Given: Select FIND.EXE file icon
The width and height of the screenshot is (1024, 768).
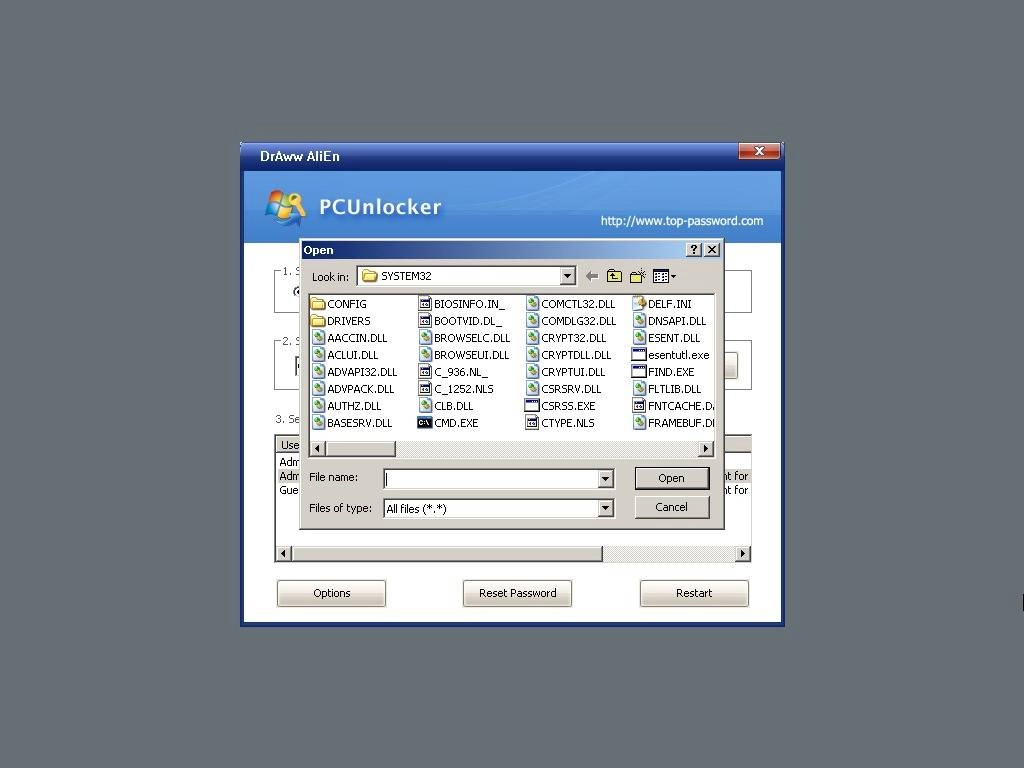Looking at the screenshot, I should tap(639, 372).
